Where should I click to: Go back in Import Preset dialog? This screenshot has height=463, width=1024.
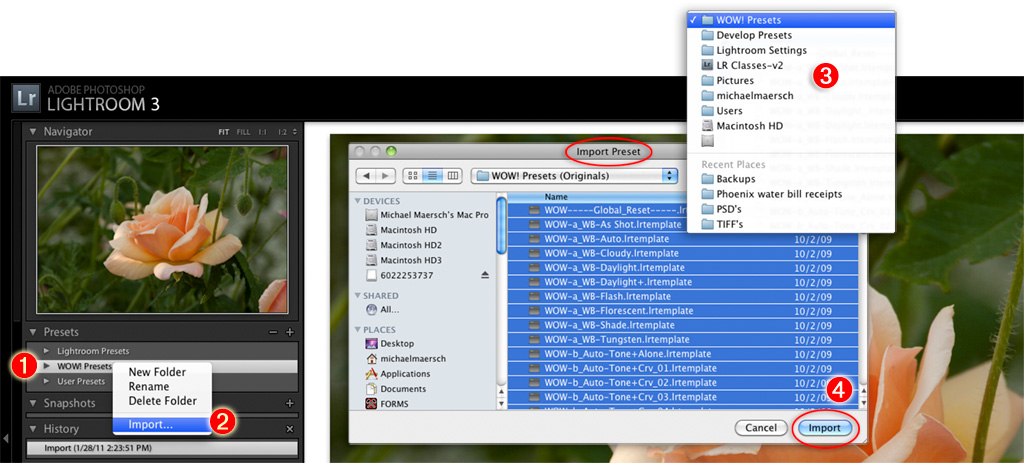coord(366,176)
